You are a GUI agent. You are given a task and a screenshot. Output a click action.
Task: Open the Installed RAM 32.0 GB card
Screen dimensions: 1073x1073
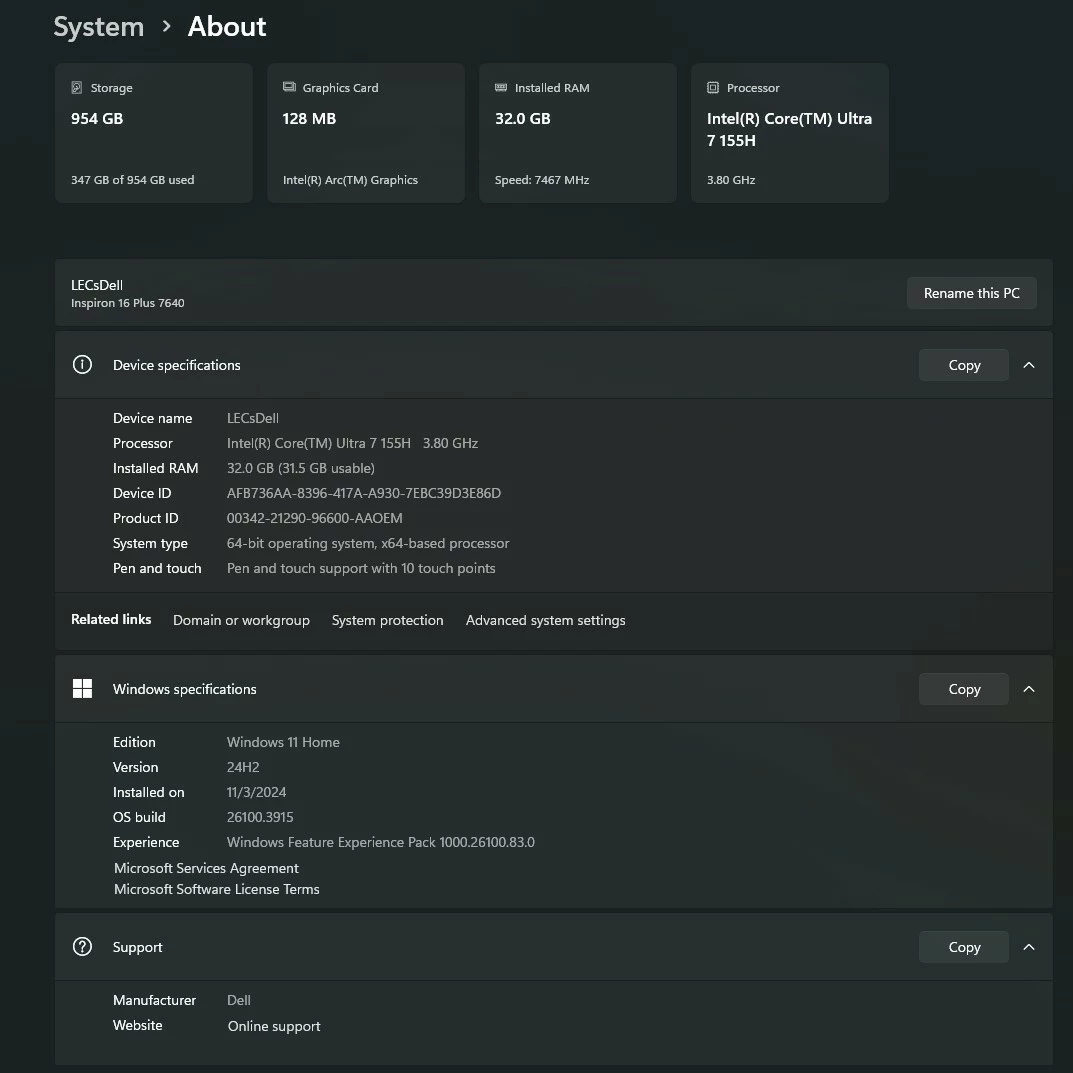(x=578, y=133)
